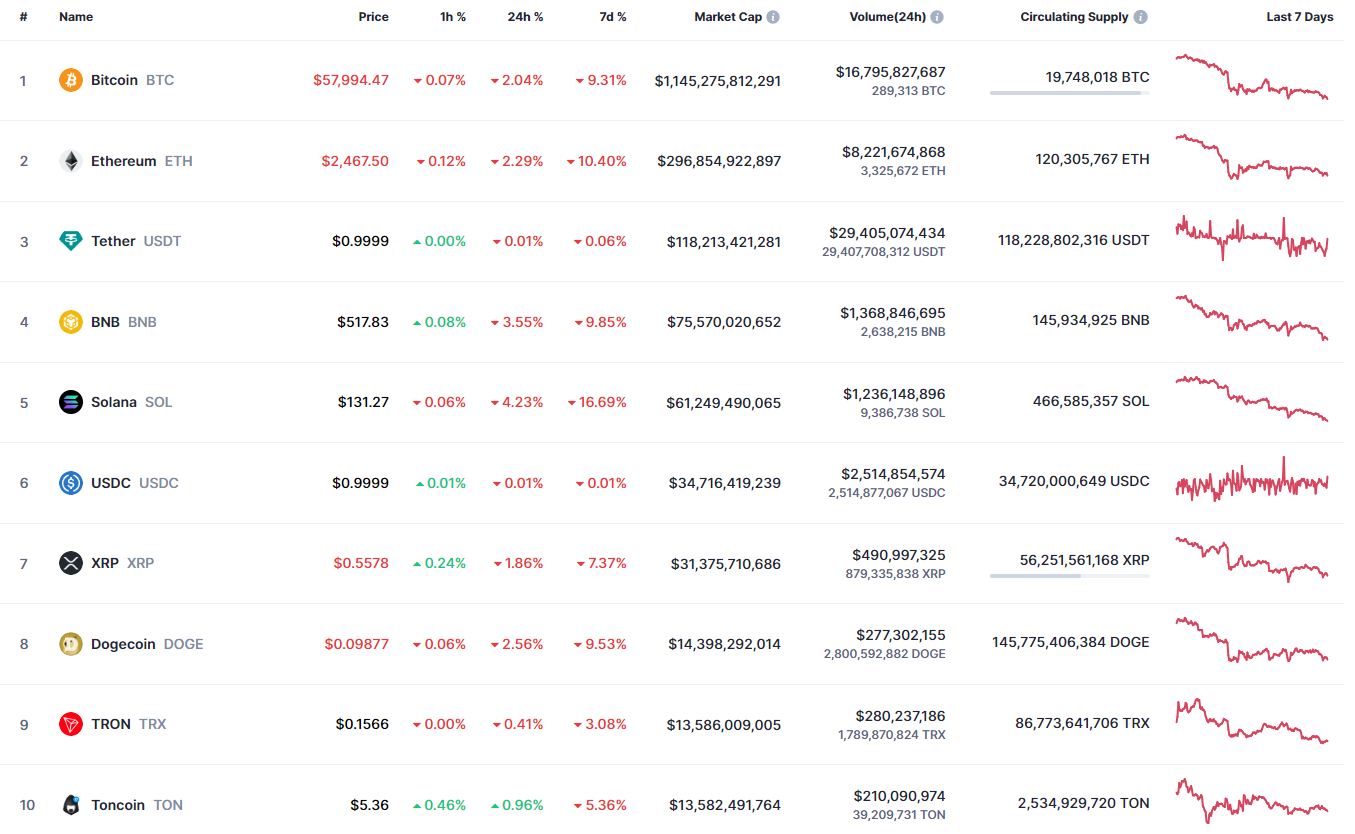Viewport: 1355px width, 834px height.
Task: Click the Circulating Supply info icon
Action: (x=1141, y=17)
